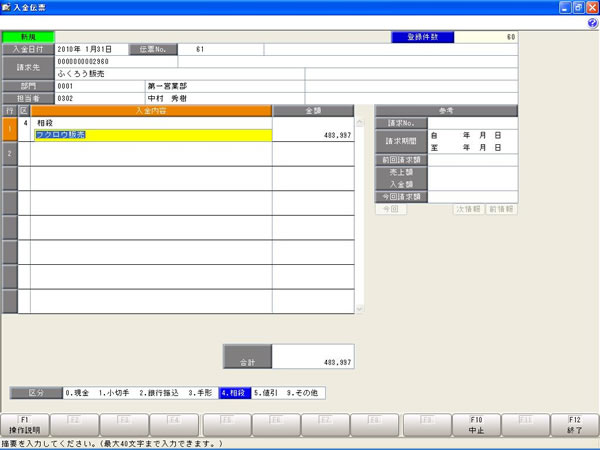Viewport: 600px width, 450px height.
Task: Click the scroll up arrow of payment list
Action: [360, 123]
